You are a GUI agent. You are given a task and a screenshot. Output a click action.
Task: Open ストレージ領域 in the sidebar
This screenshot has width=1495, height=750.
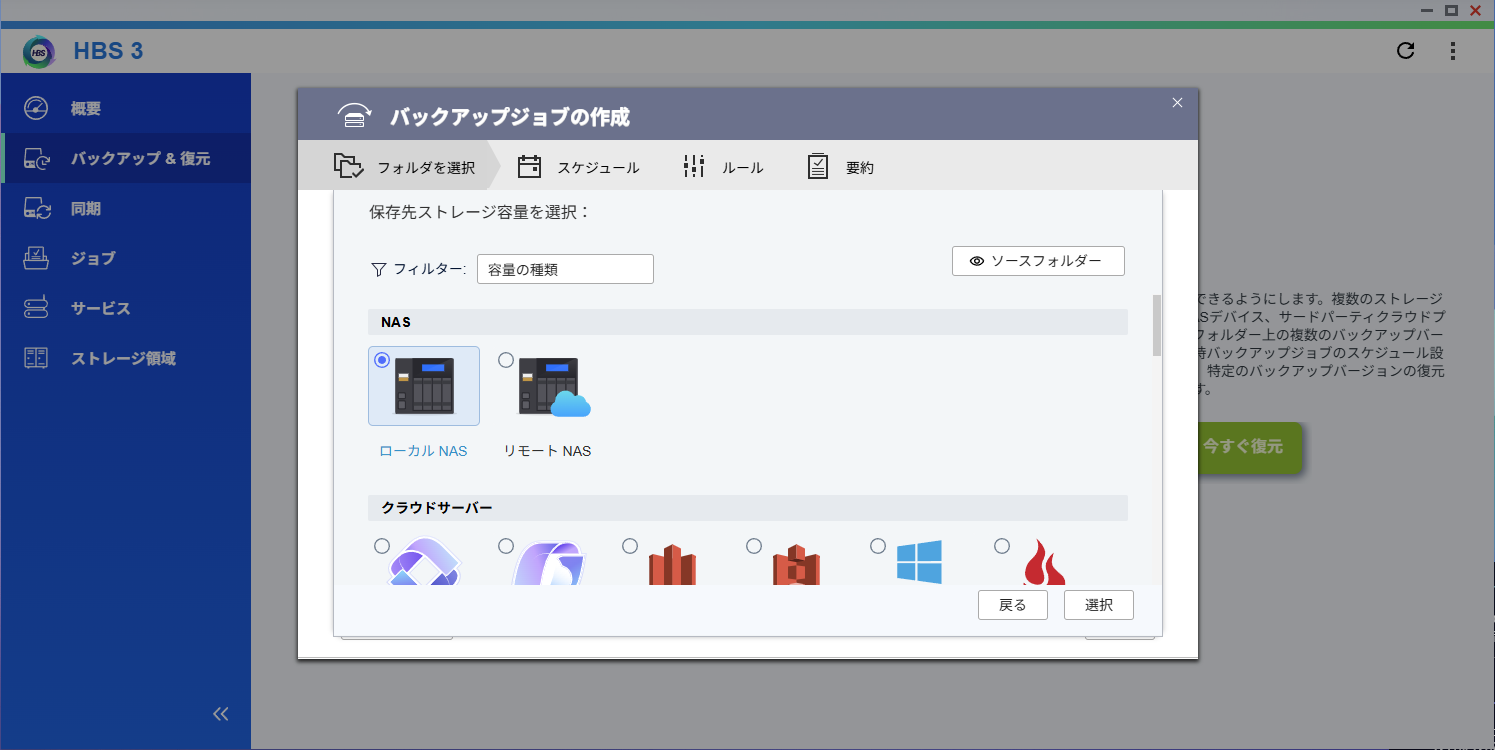123,358
